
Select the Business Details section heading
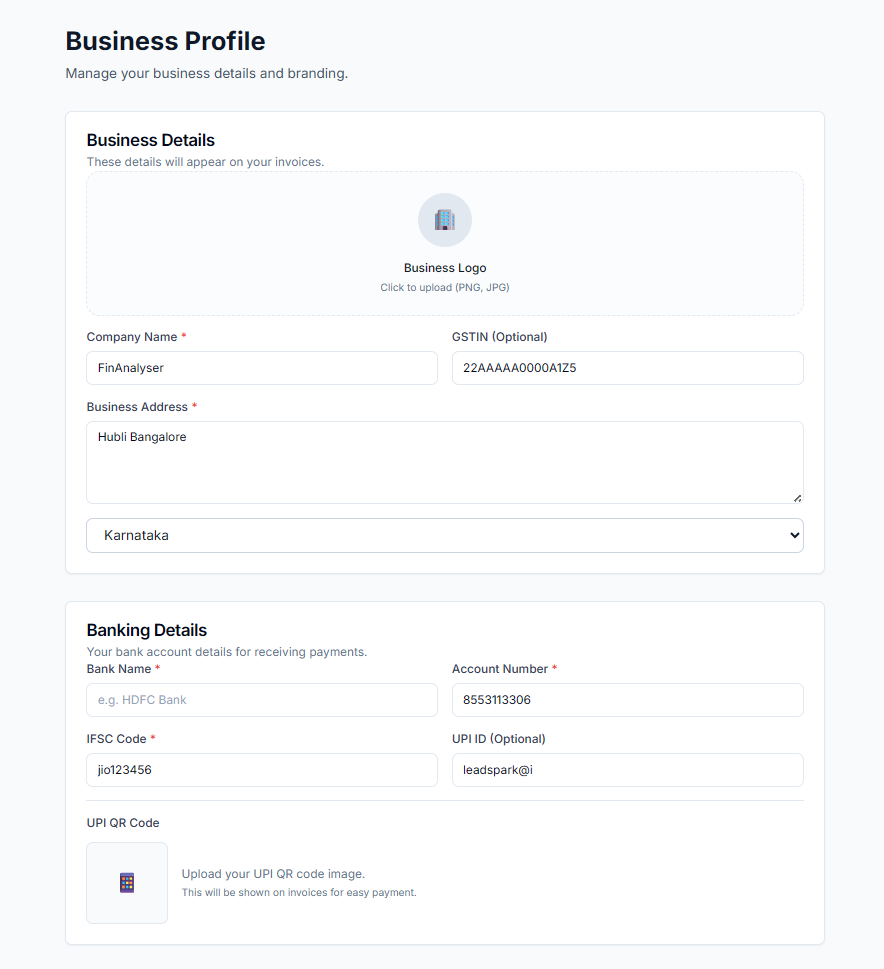(150, 140)
